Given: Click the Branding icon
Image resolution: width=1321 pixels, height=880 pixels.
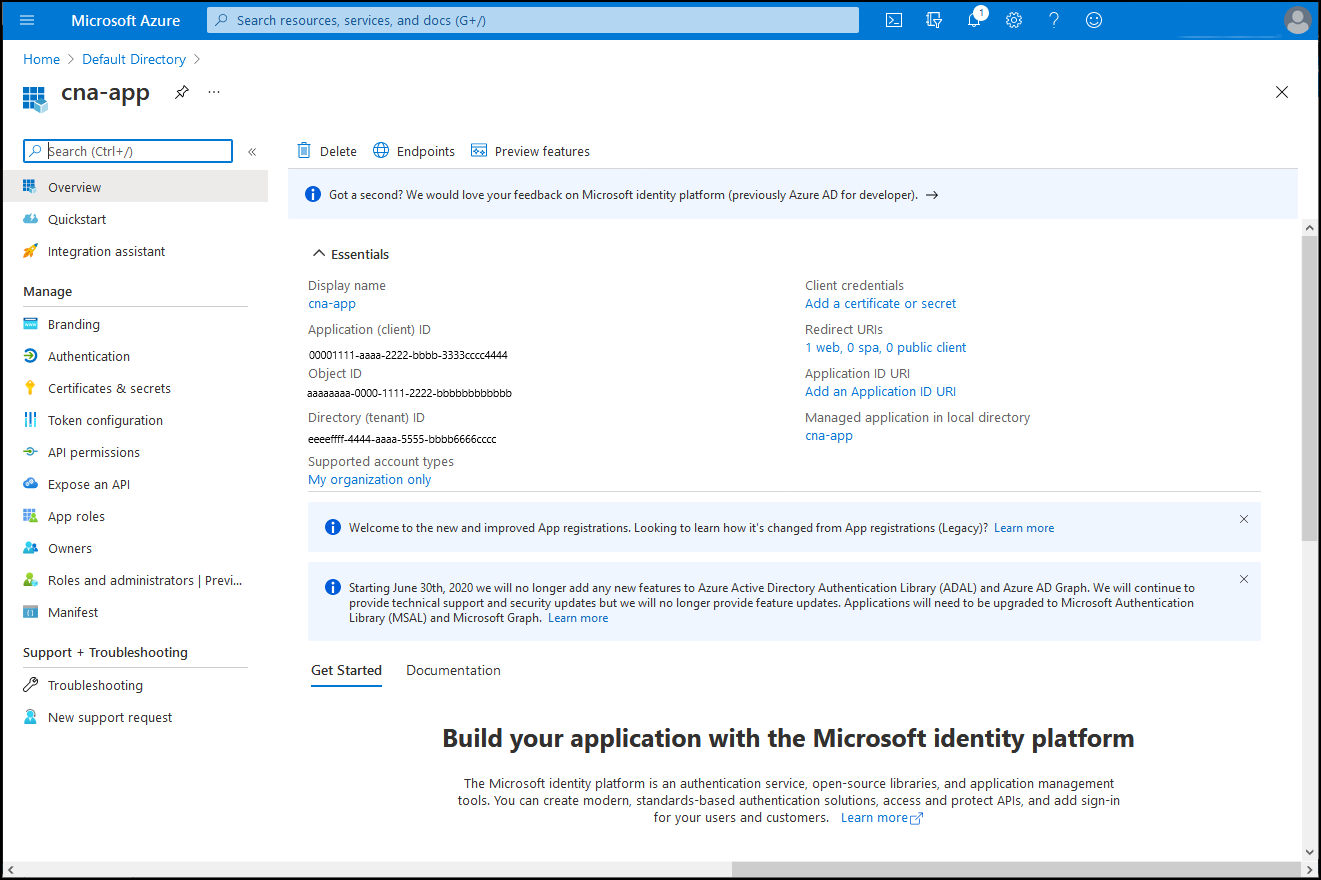Looking at the screenshot, I should click(x=30, y=324).
